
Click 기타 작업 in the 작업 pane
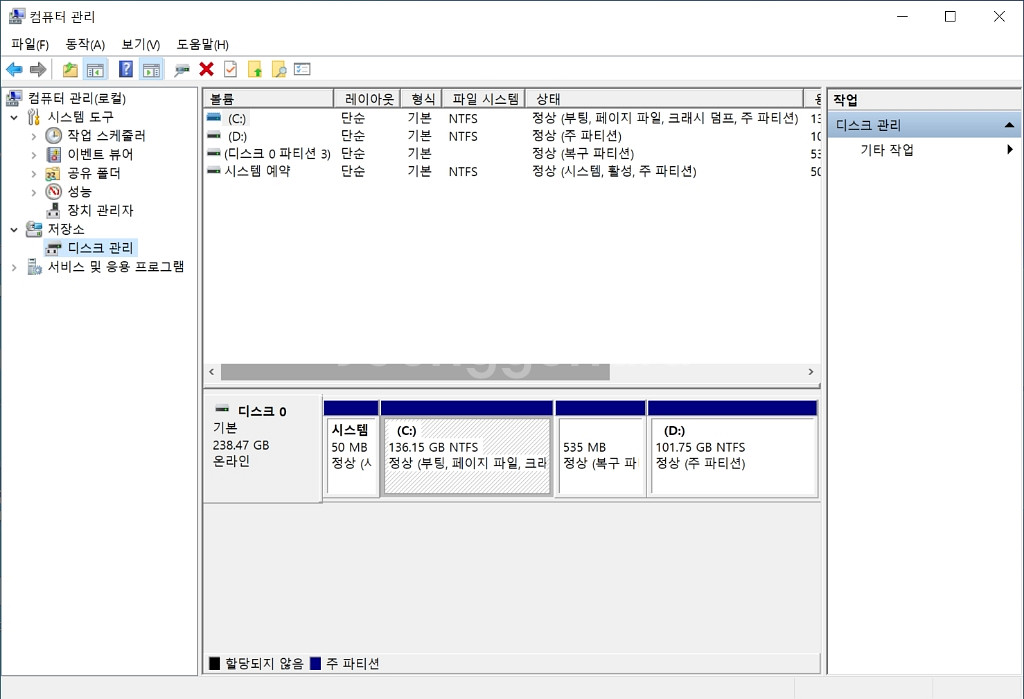887,150
